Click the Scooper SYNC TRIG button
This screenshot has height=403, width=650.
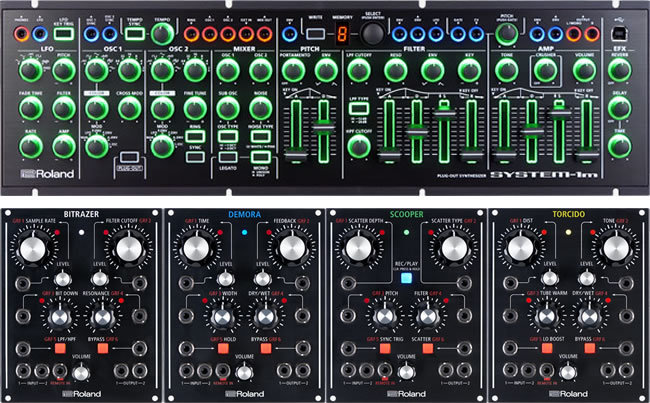pos(385,348)
